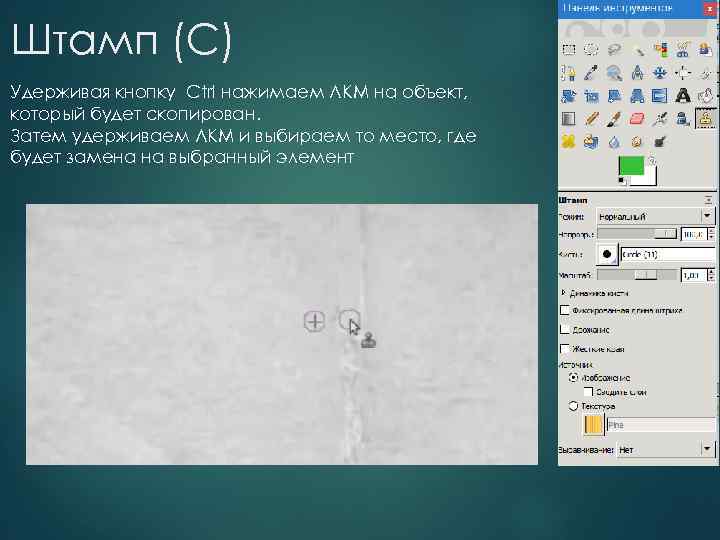Expand the Динамика кисти section

(563, 292)
